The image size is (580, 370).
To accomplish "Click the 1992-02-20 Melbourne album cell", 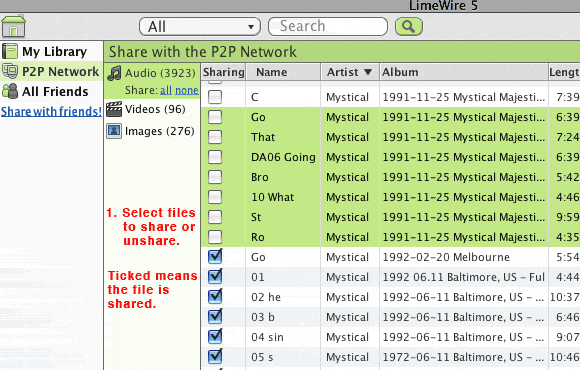I will coord(446,257).
